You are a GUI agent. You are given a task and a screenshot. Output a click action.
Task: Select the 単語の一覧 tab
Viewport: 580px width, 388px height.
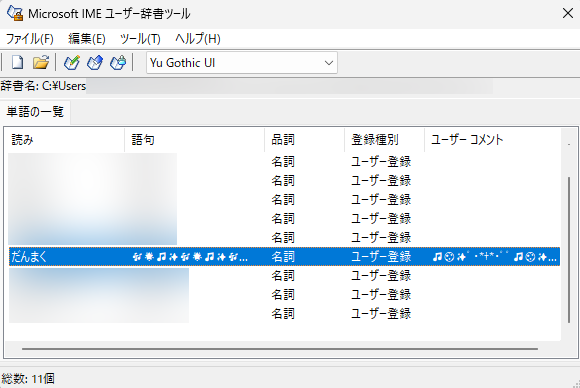pyautogui.click(x=35, y=112)
